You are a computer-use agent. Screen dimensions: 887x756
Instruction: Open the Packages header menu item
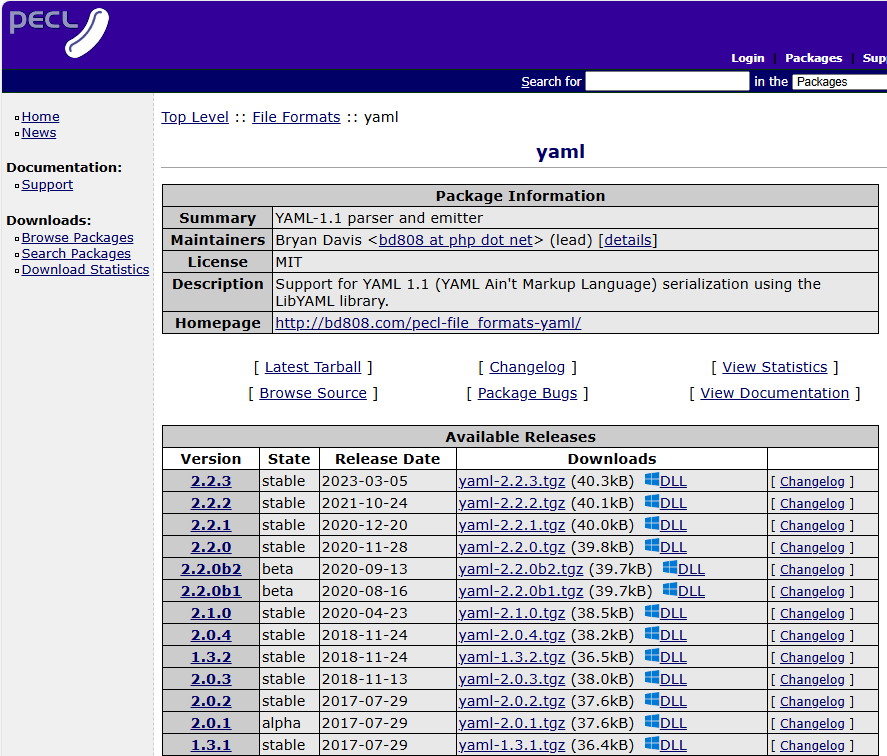click(813, 58)
